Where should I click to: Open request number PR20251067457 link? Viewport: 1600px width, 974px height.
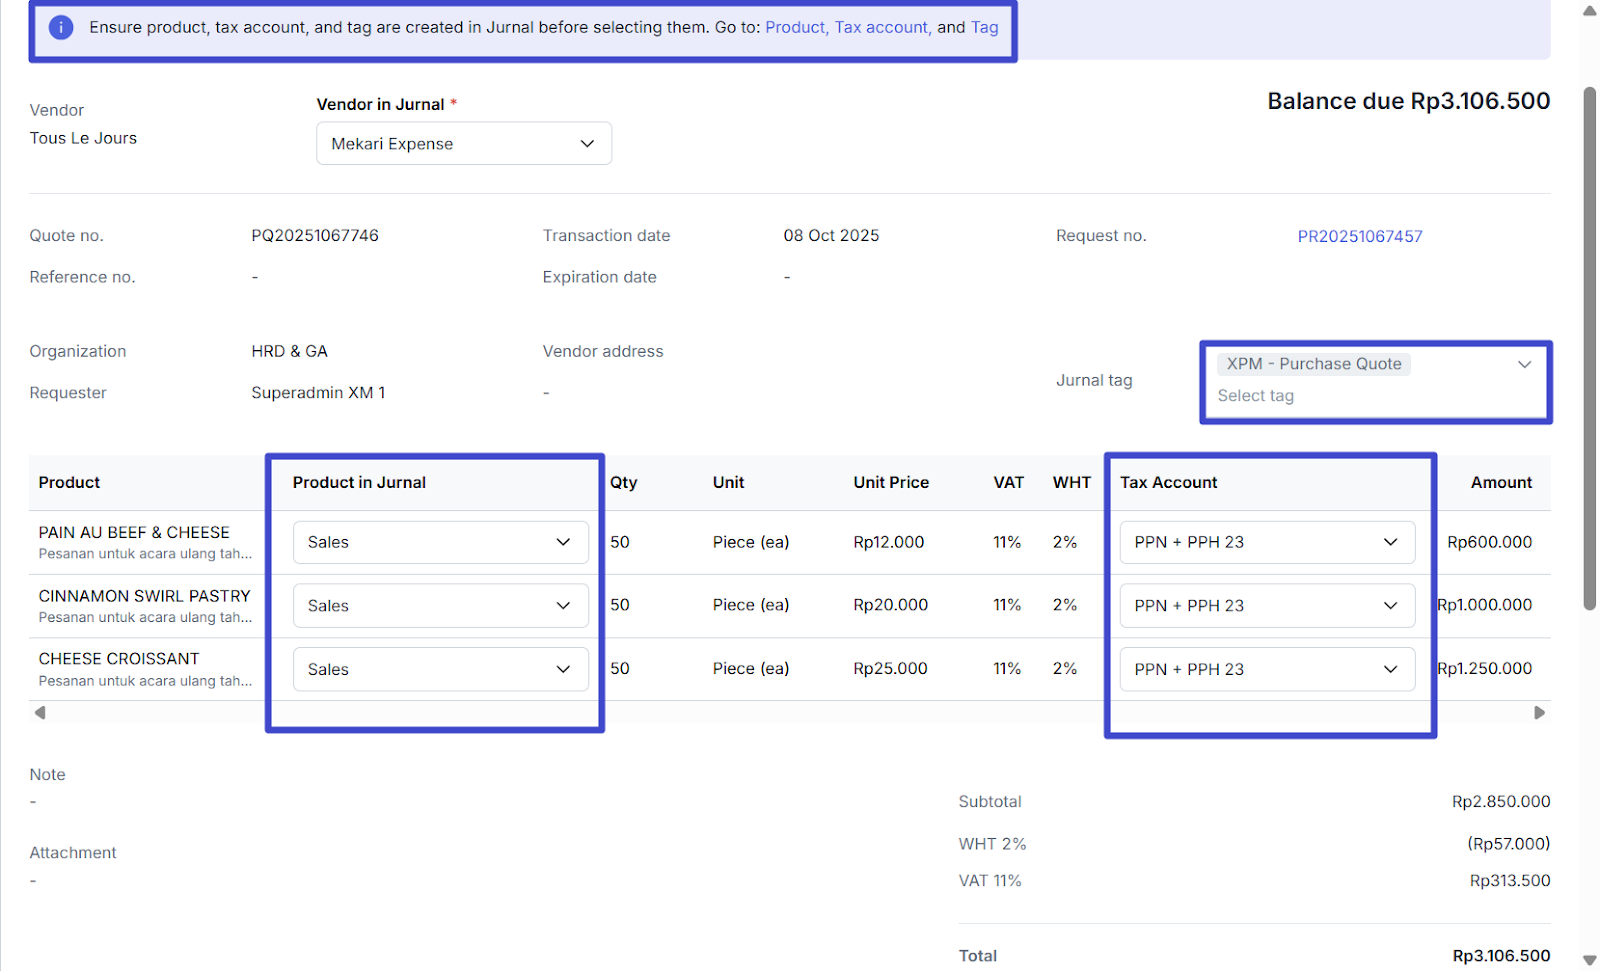(1359, 237)
